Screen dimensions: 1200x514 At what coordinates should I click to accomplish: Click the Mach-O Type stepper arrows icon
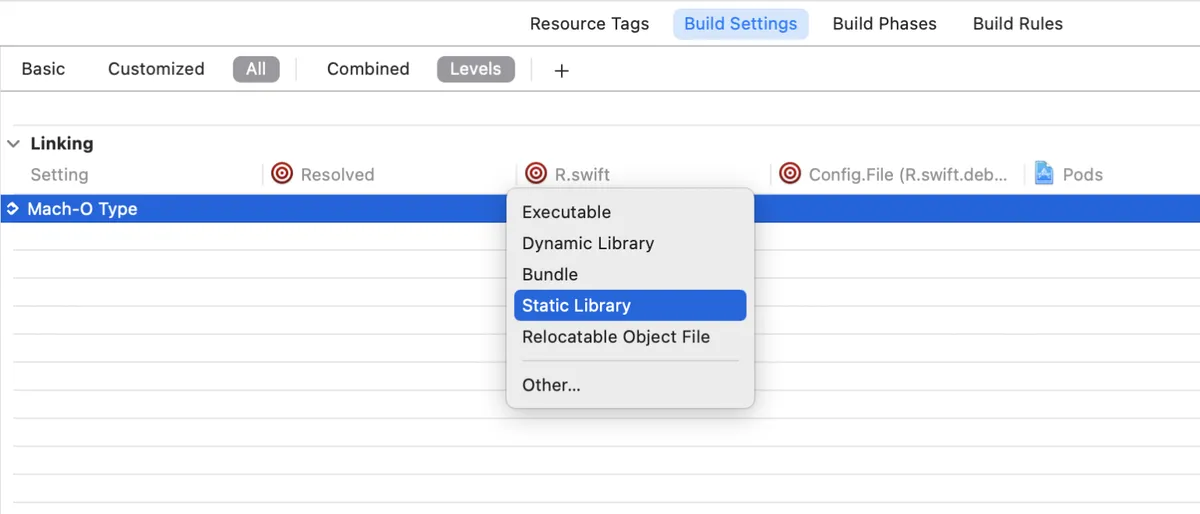click(12, 209)
